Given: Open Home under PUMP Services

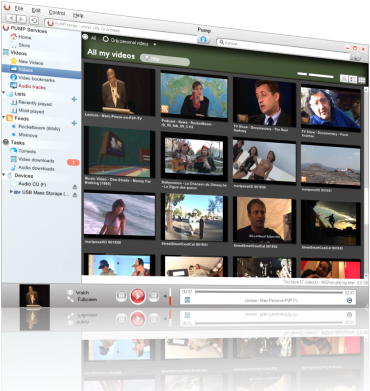Looking at the screenshot, I should point(21,37).
